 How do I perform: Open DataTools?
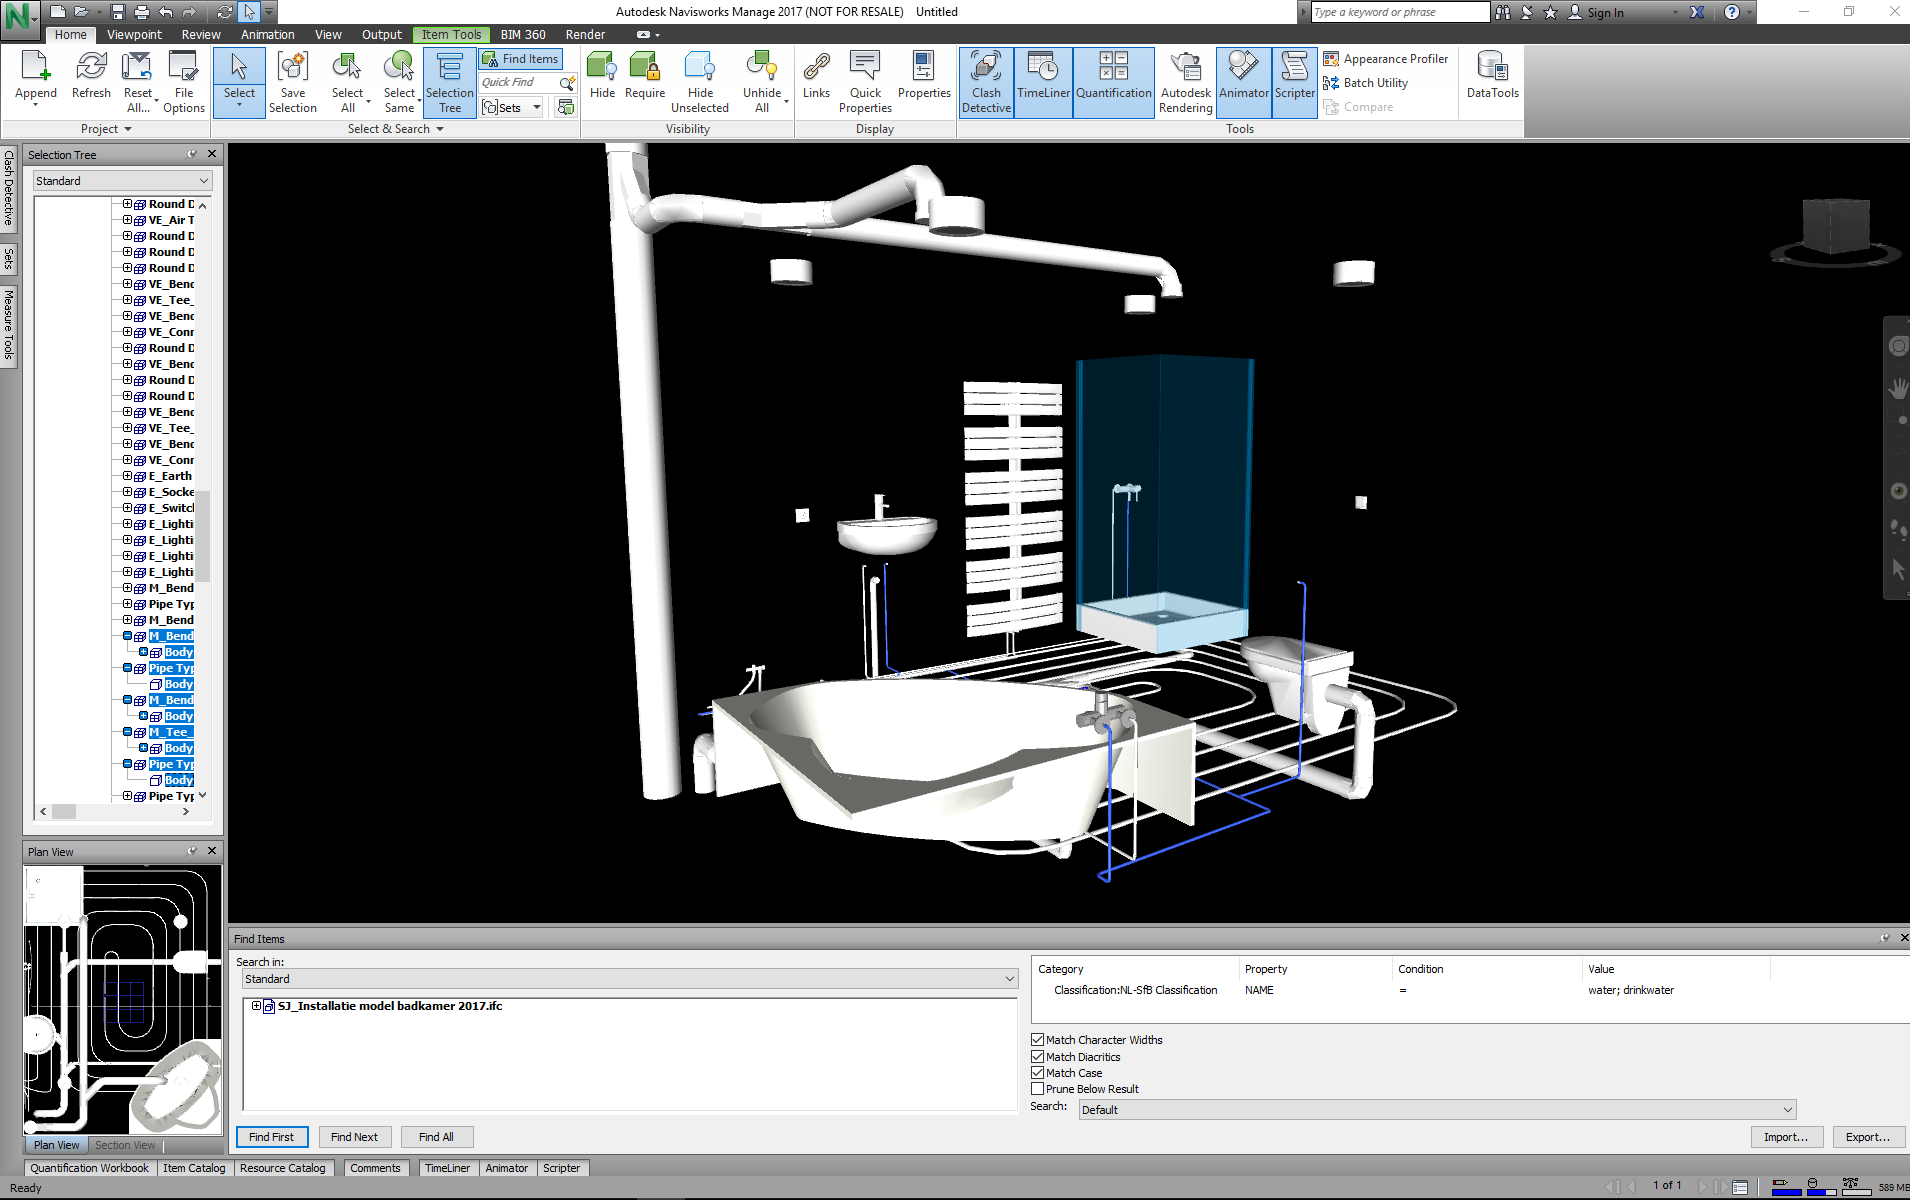[x=1492, y=75]
